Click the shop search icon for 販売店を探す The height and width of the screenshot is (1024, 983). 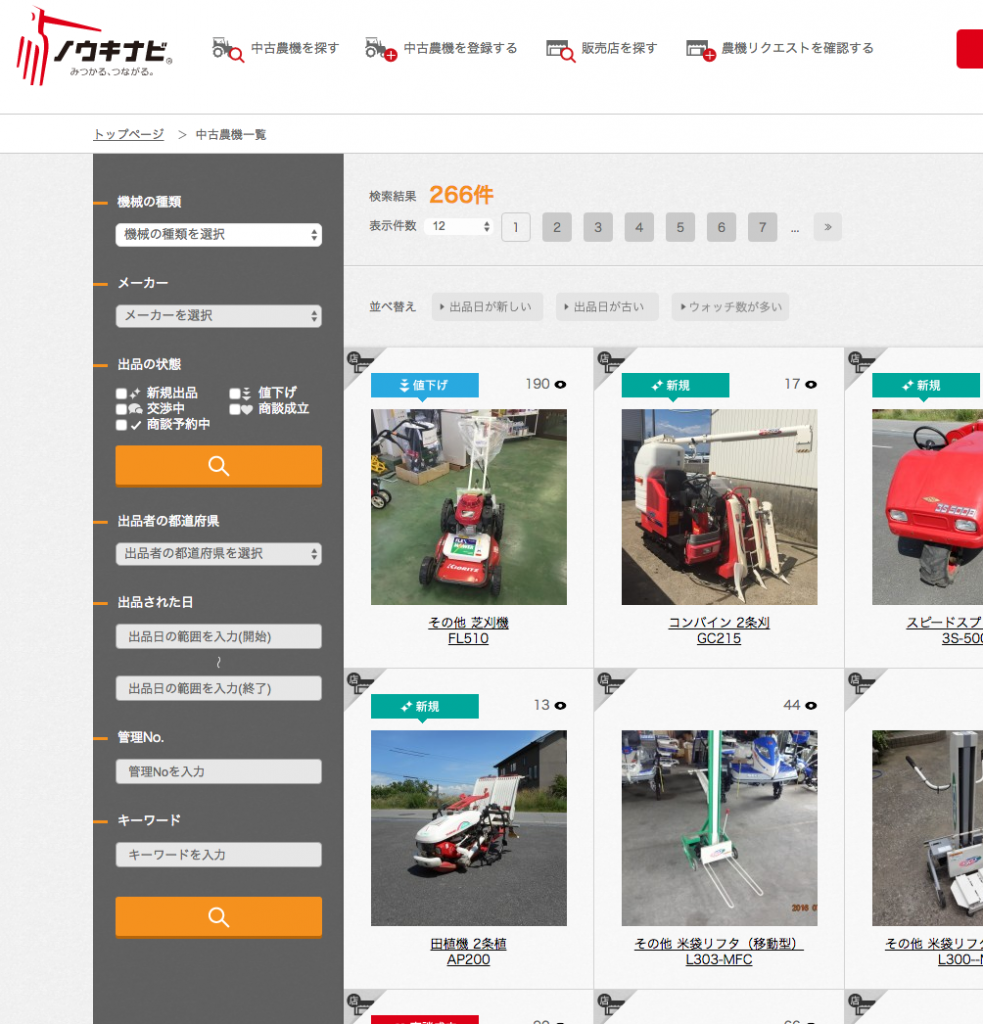click(x=559, y=48)
